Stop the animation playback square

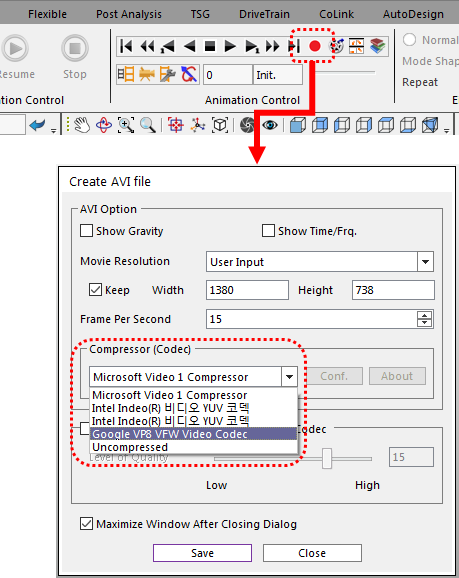click(x=210, y=46)
